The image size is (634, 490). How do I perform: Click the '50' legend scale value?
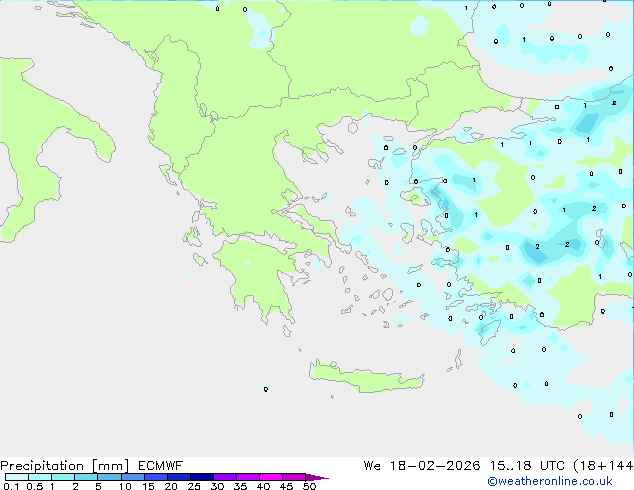pos(309,486)
